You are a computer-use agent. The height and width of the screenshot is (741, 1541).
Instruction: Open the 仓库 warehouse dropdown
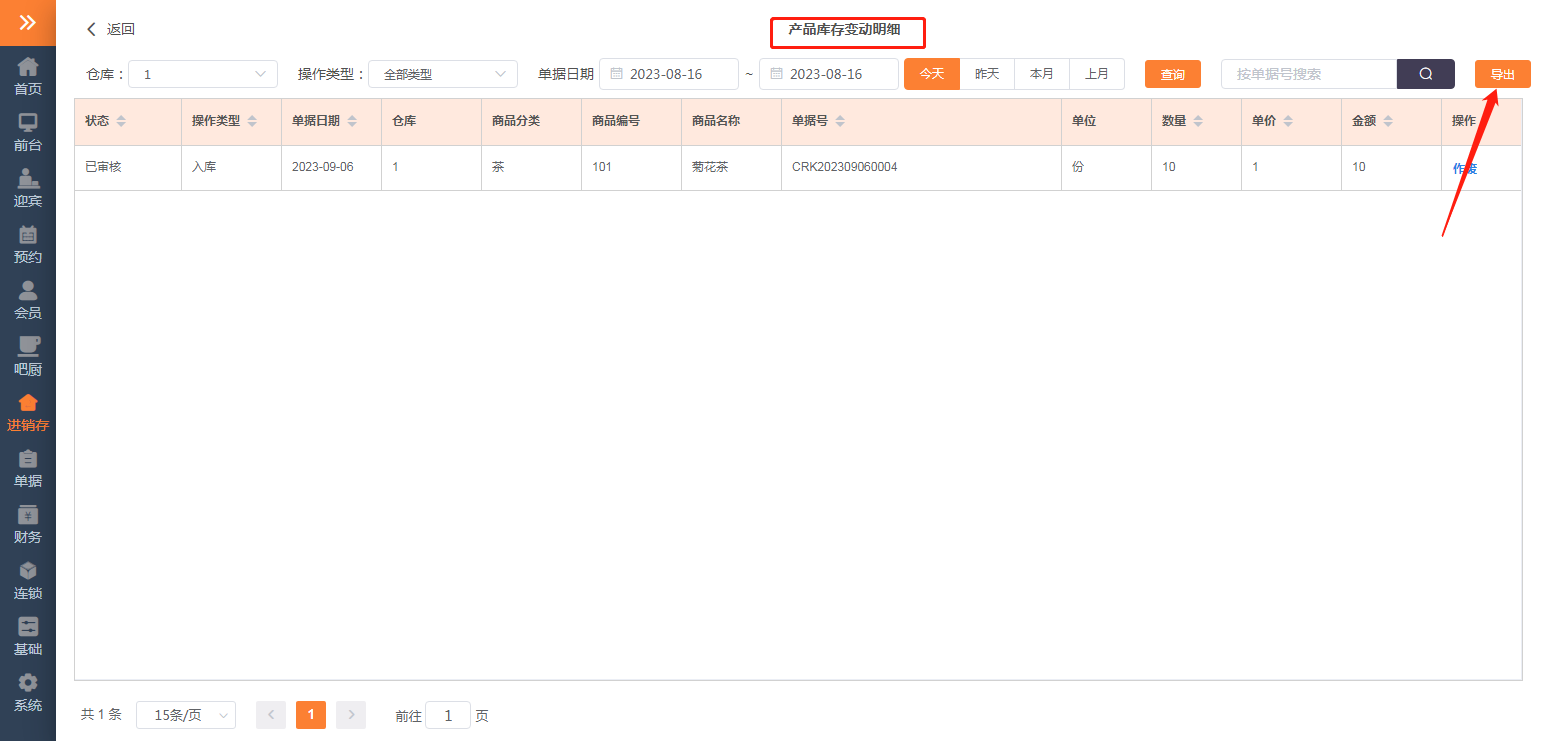pyautogui.click(x=203, y=74)
